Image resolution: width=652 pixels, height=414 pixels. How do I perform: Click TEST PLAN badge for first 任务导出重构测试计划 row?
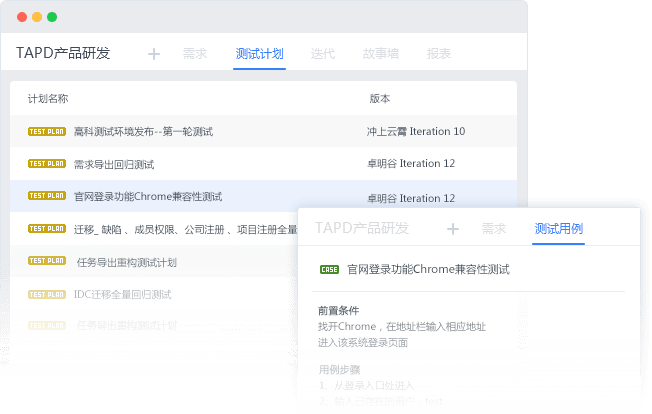[x=47, y=261]
